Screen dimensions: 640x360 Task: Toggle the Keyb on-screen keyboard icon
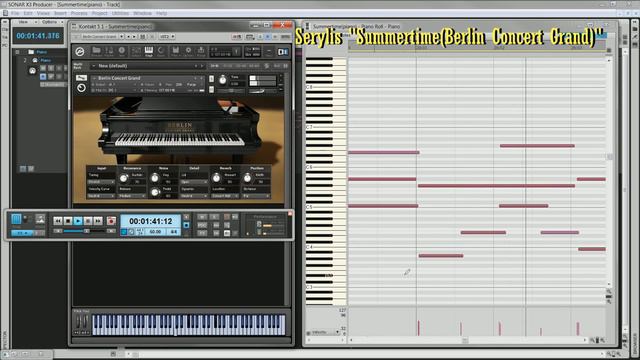[x=149, y=51]
